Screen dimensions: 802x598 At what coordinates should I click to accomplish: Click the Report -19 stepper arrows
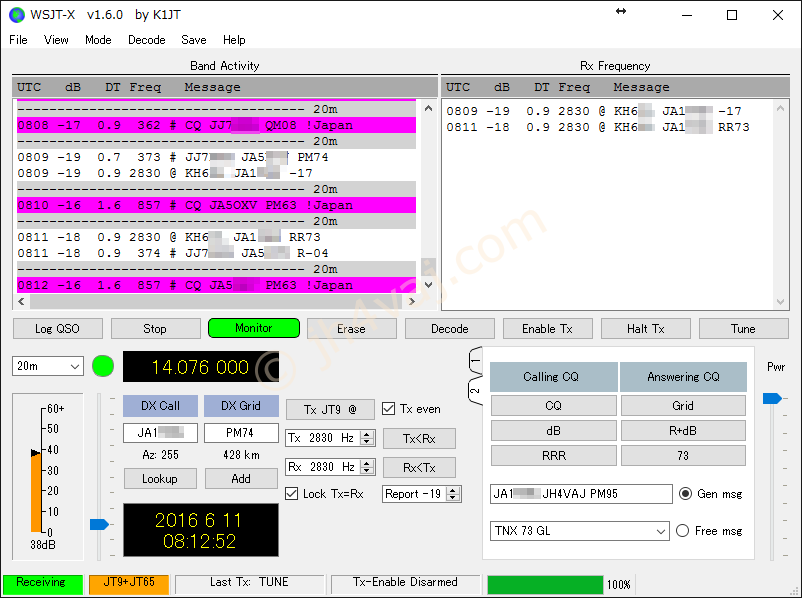pyautogui.click(x=453, y=494)
